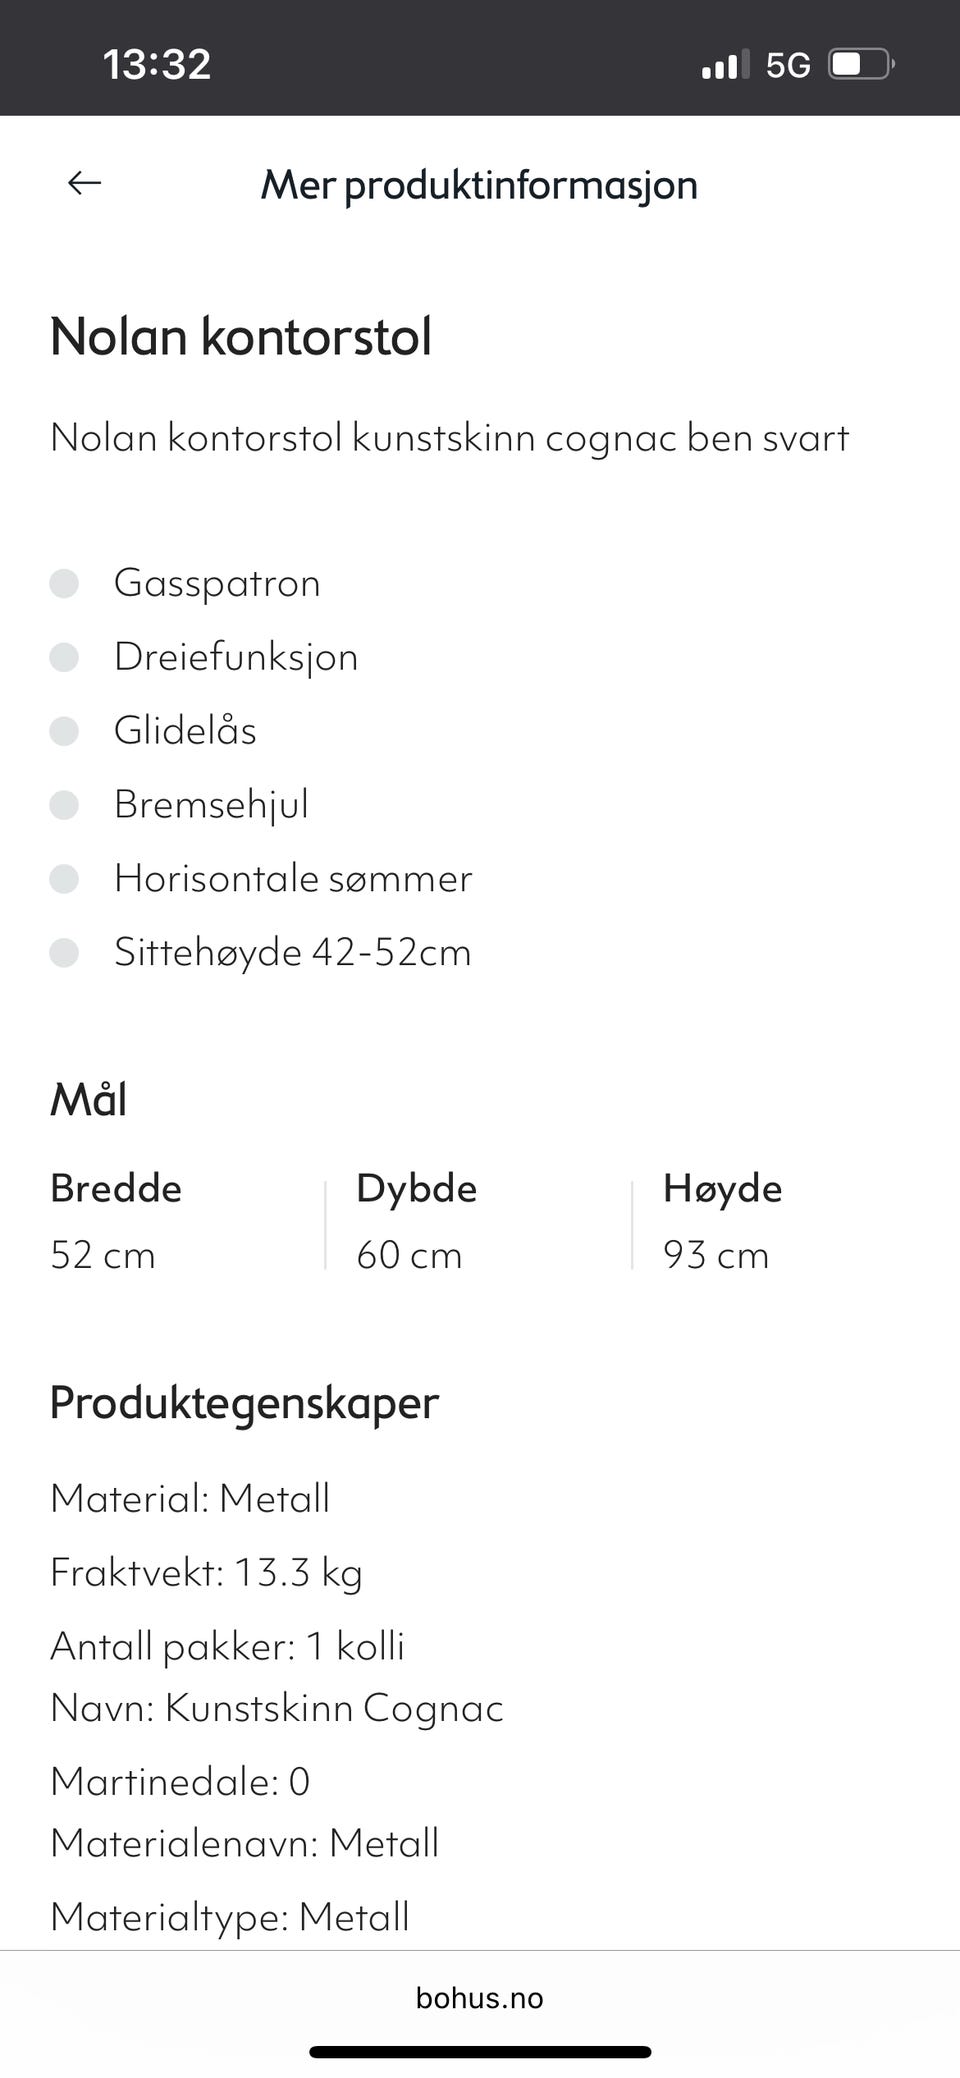
Task: Open the bohus.no link
Action: [479, 1997]
